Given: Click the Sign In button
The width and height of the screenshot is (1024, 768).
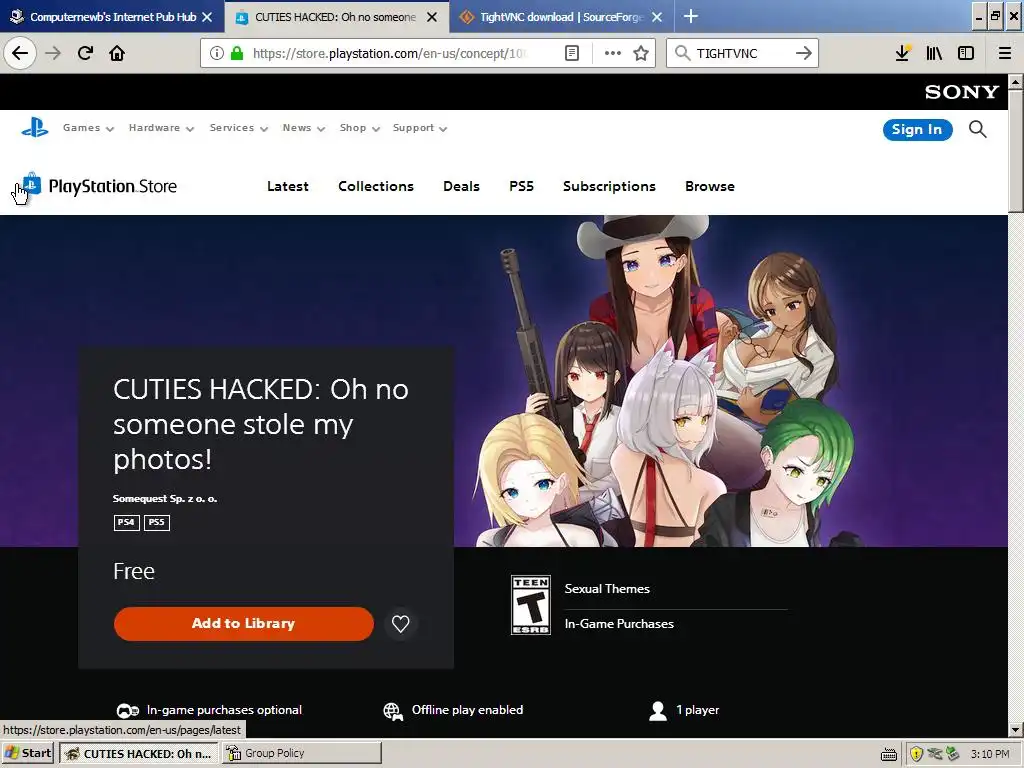Looking at the screenshot, I should pyautogui.click(x=918, y=129).
